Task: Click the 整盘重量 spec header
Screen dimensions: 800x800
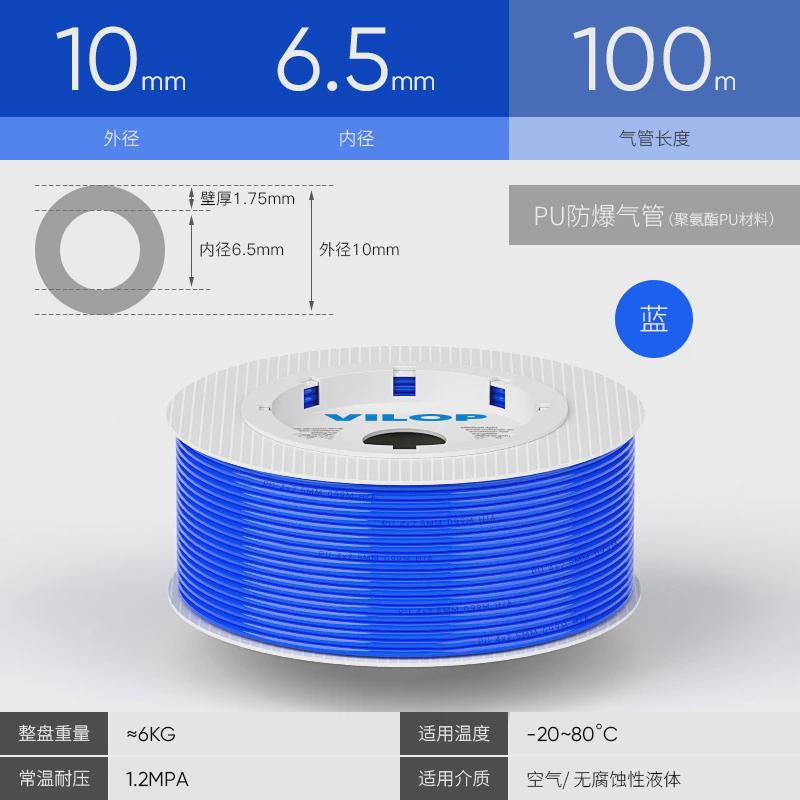Action: point(54,733)
